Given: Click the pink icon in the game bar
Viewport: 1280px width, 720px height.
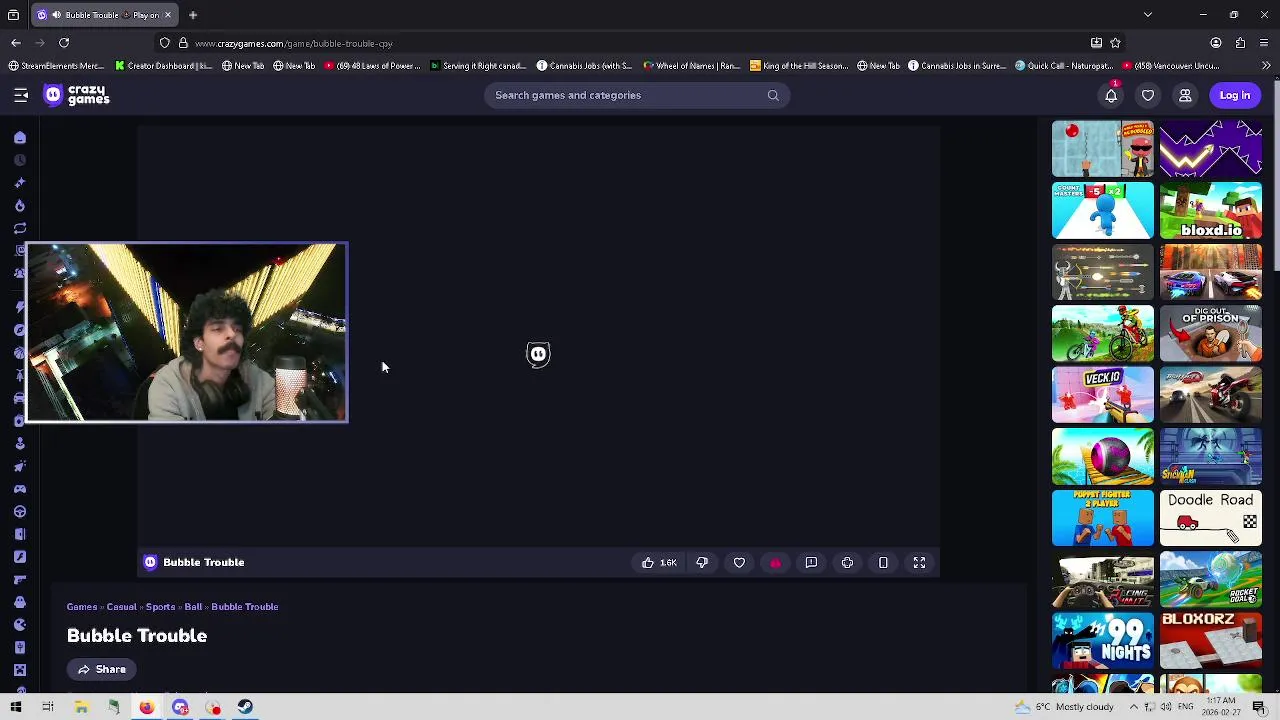Looking at the screenshot, I should [775, 563].
